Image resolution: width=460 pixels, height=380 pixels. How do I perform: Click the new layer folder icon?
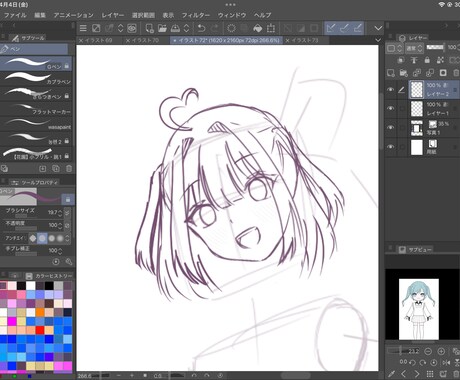pos(404,73)
